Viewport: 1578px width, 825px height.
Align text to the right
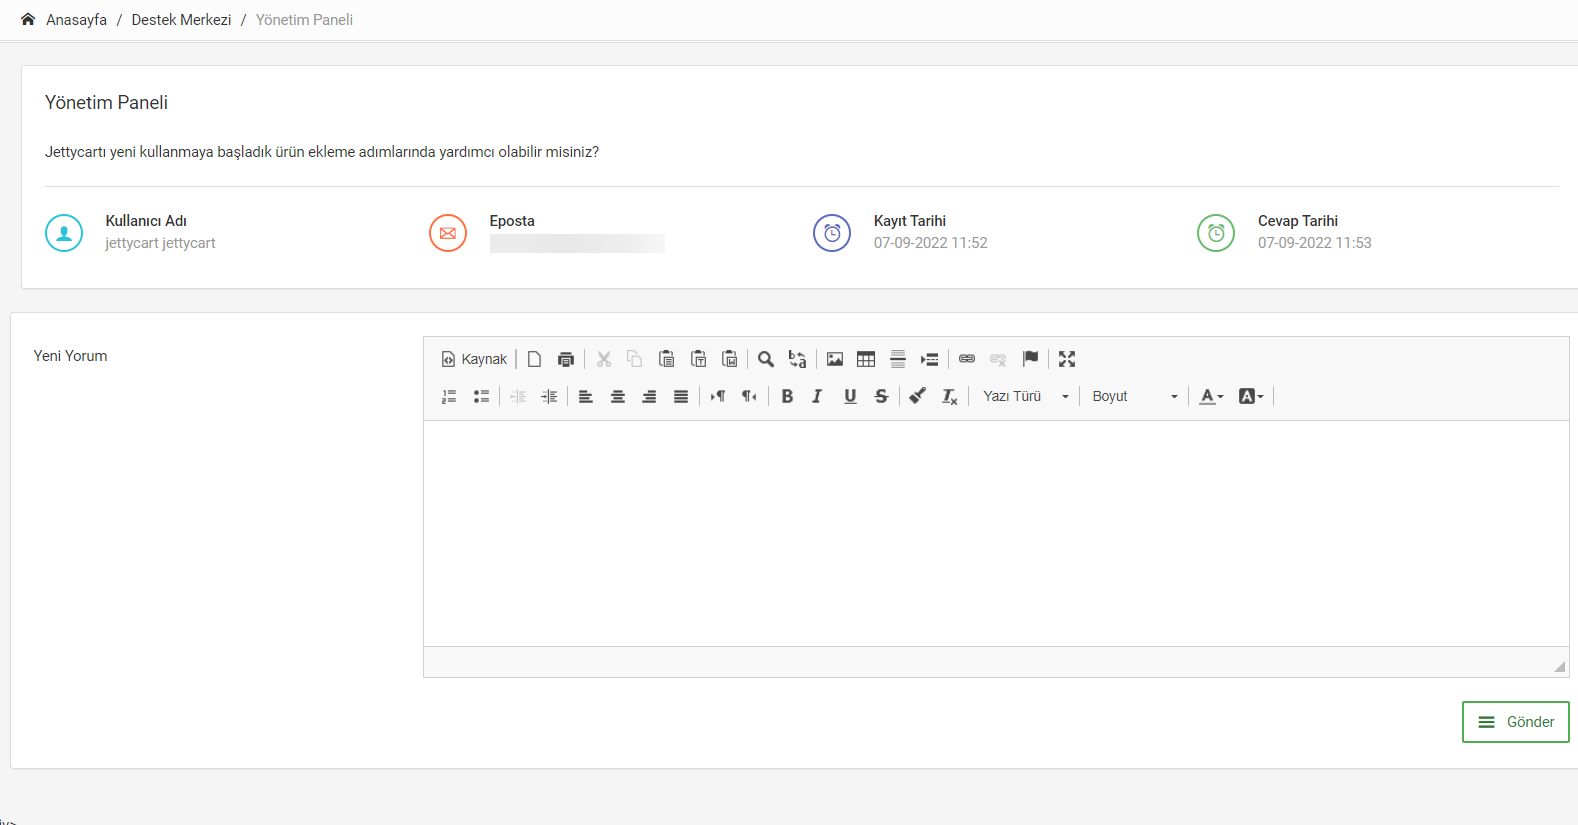[649, 396]
